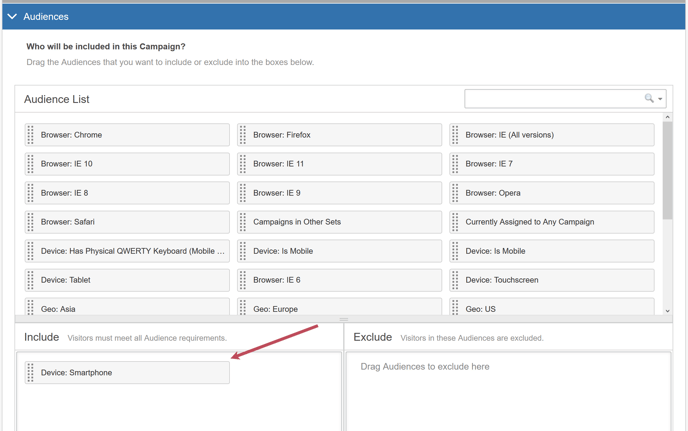The width and height of the screenshot is (688, 431).
Task: Select the Browser: Firefox audience
Action: 339,135
